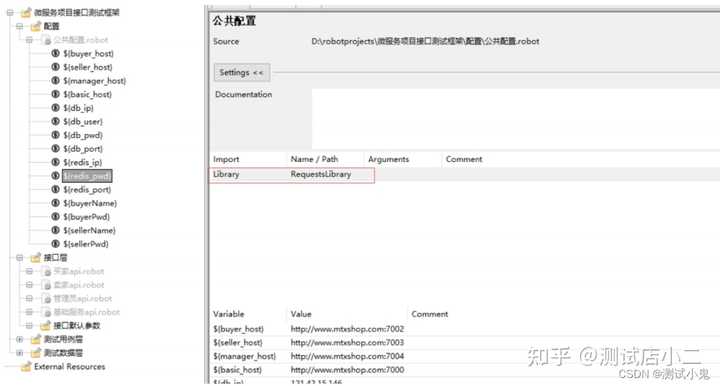Select ${seller_host} cell in variable table
Viewport: 720px width, 386px height.
pos(238,342)
